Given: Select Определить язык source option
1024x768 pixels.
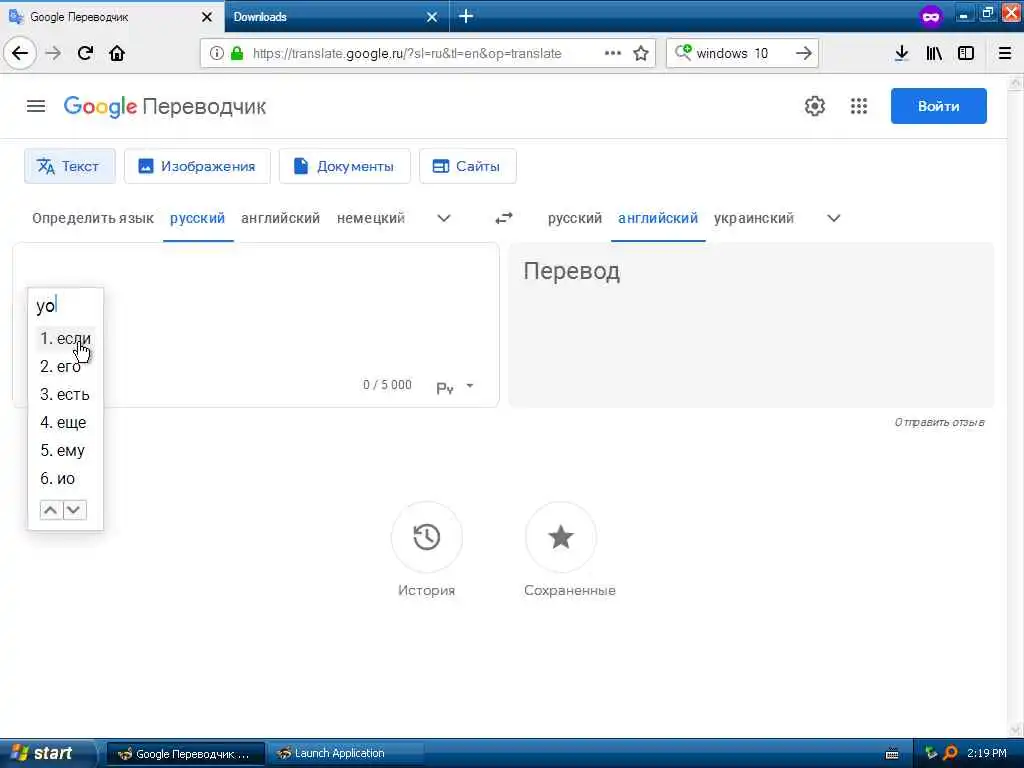Looking at the screenshot, I should pos(93,218).
